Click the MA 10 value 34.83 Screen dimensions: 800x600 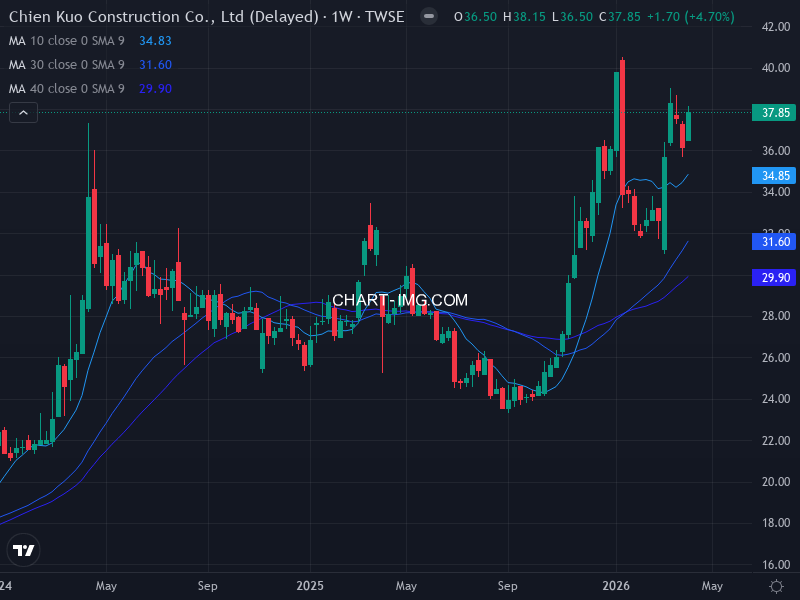coord(155,41)
